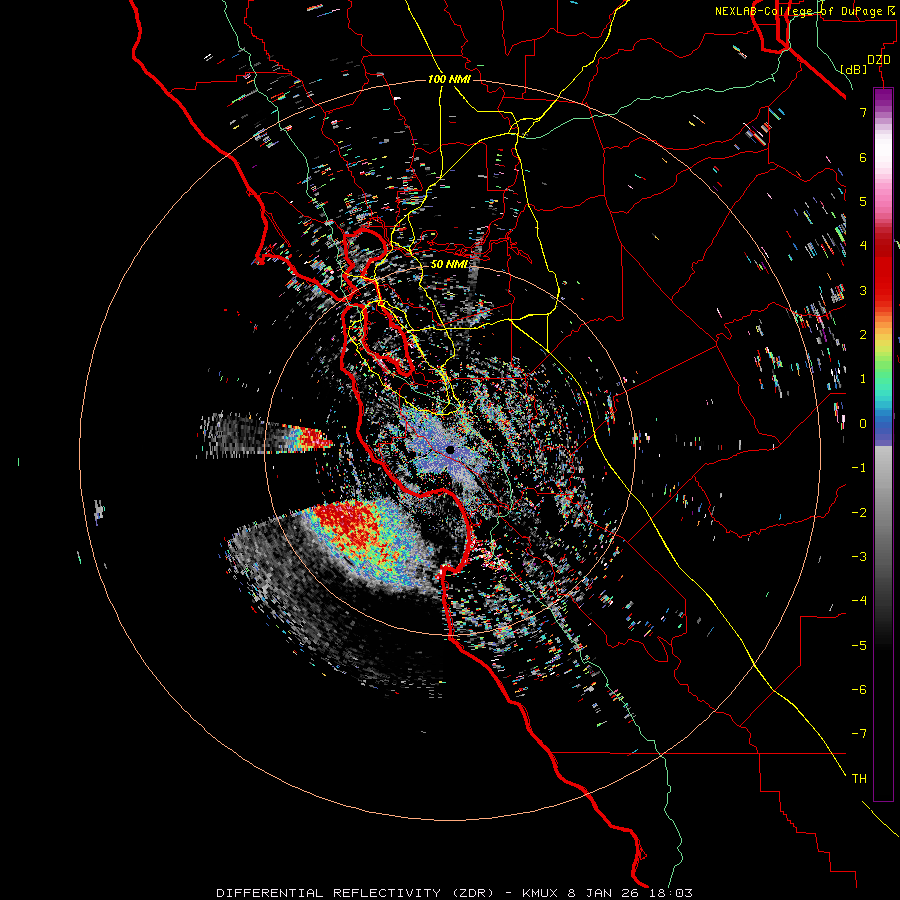
Task: Click the small red wedge echo west of radar
Action: 309,438
